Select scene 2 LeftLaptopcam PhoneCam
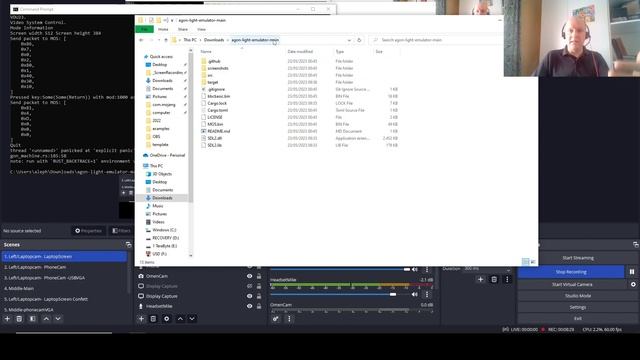 point(64,267)
